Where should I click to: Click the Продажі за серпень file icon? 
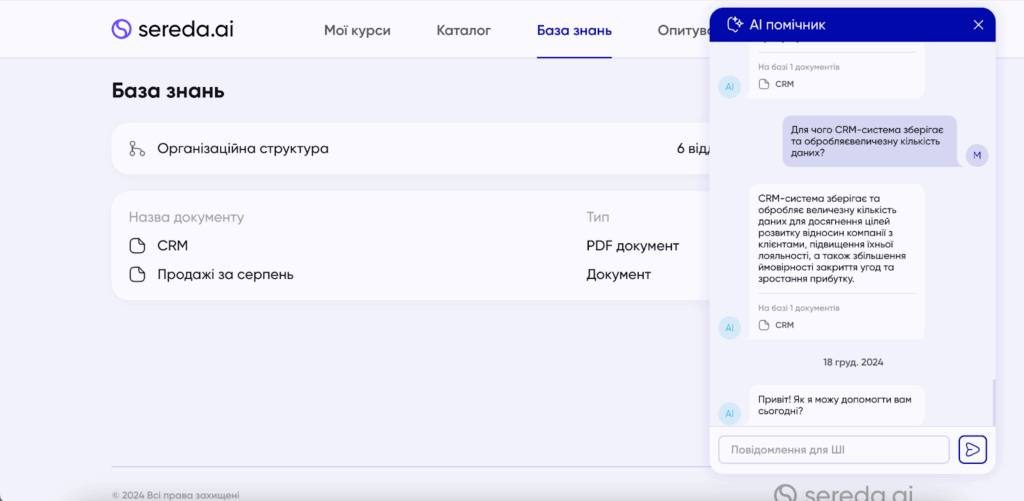[x=137, y=274]
